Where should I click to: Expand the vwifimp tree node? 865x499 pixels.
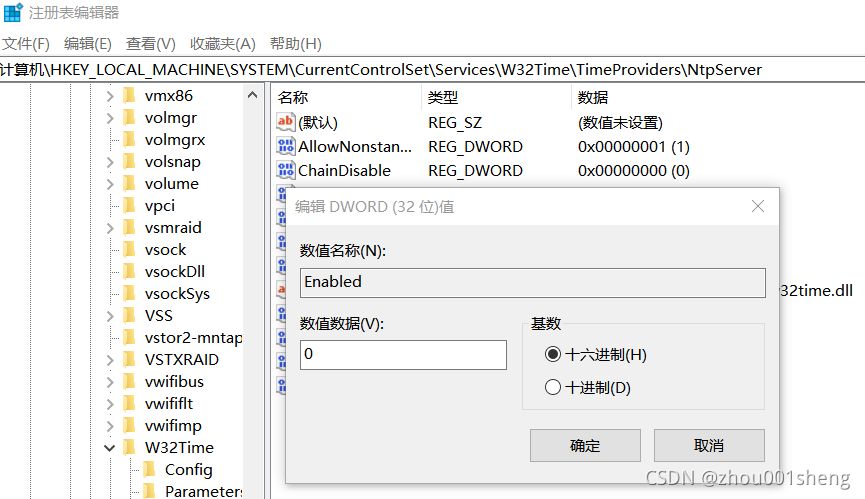click(x=110, y=426)
